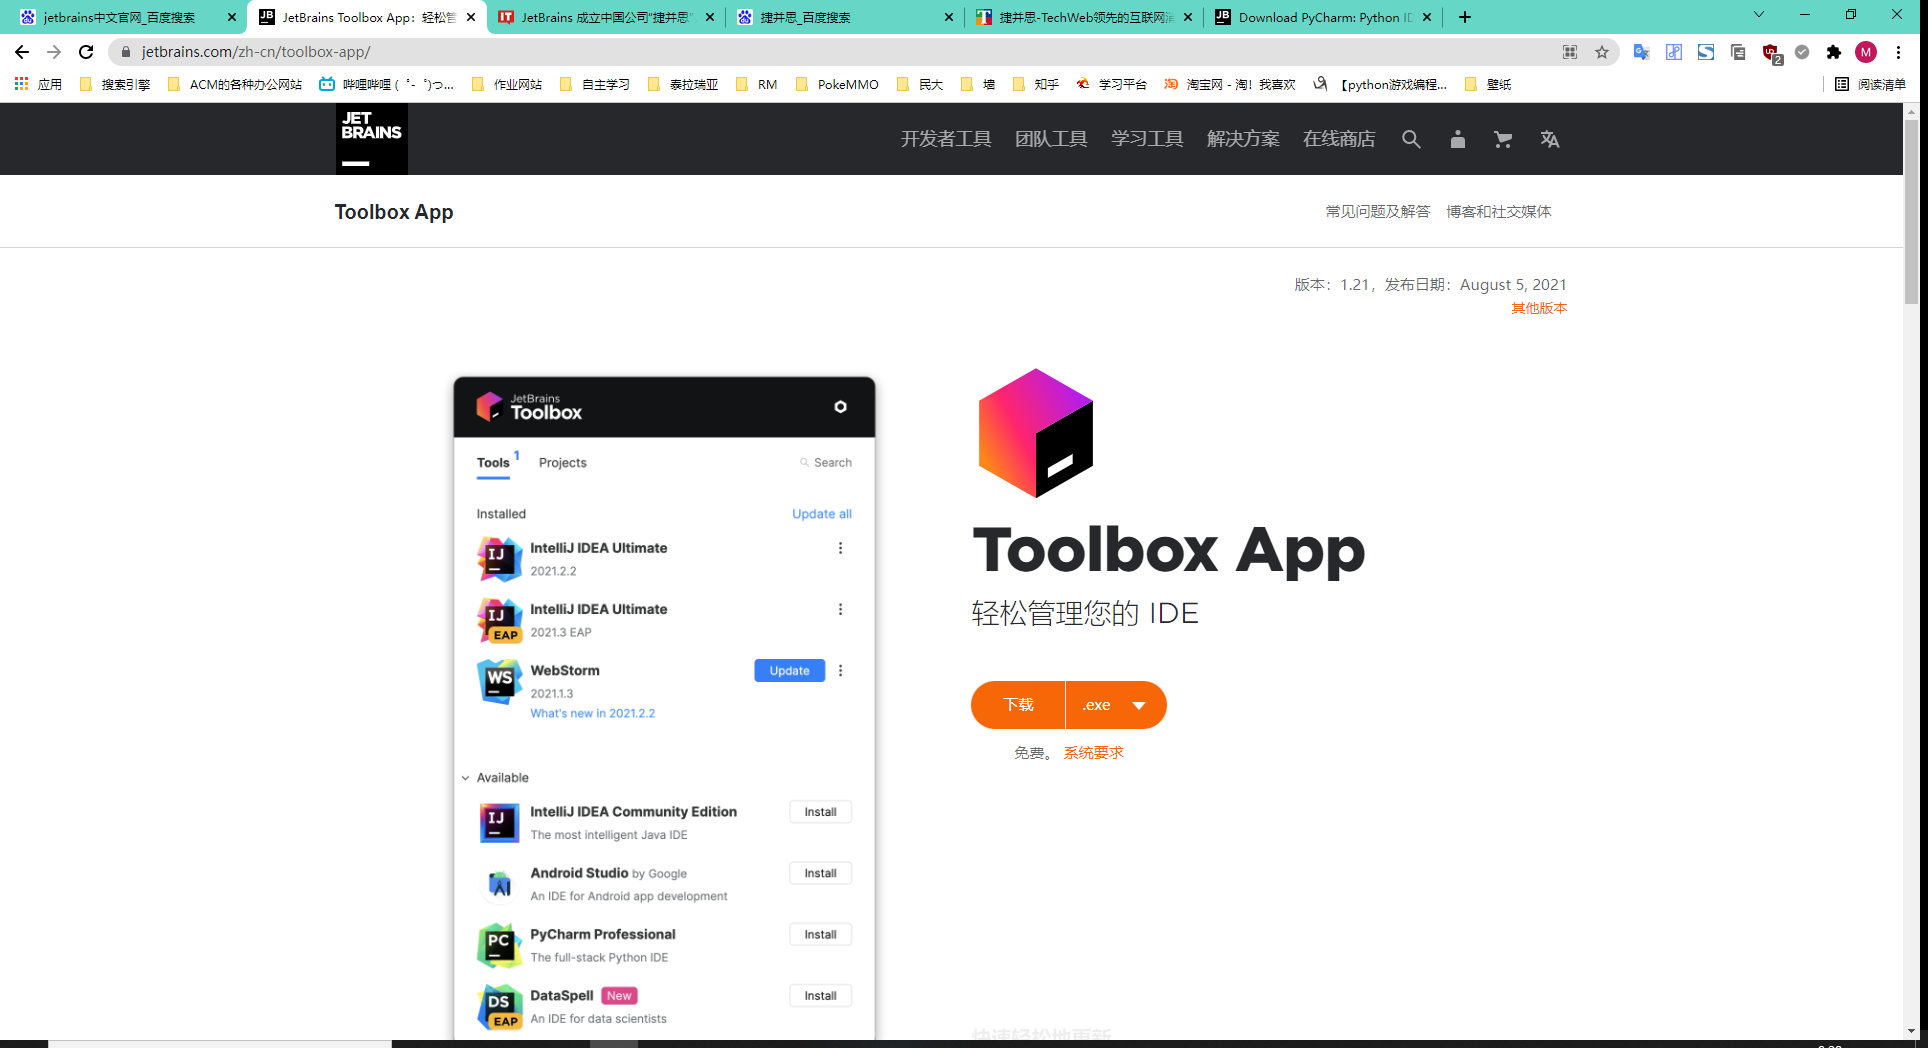Click the JetBrains logo in header
1928x1048 pixels.
(x=372, y=139)
